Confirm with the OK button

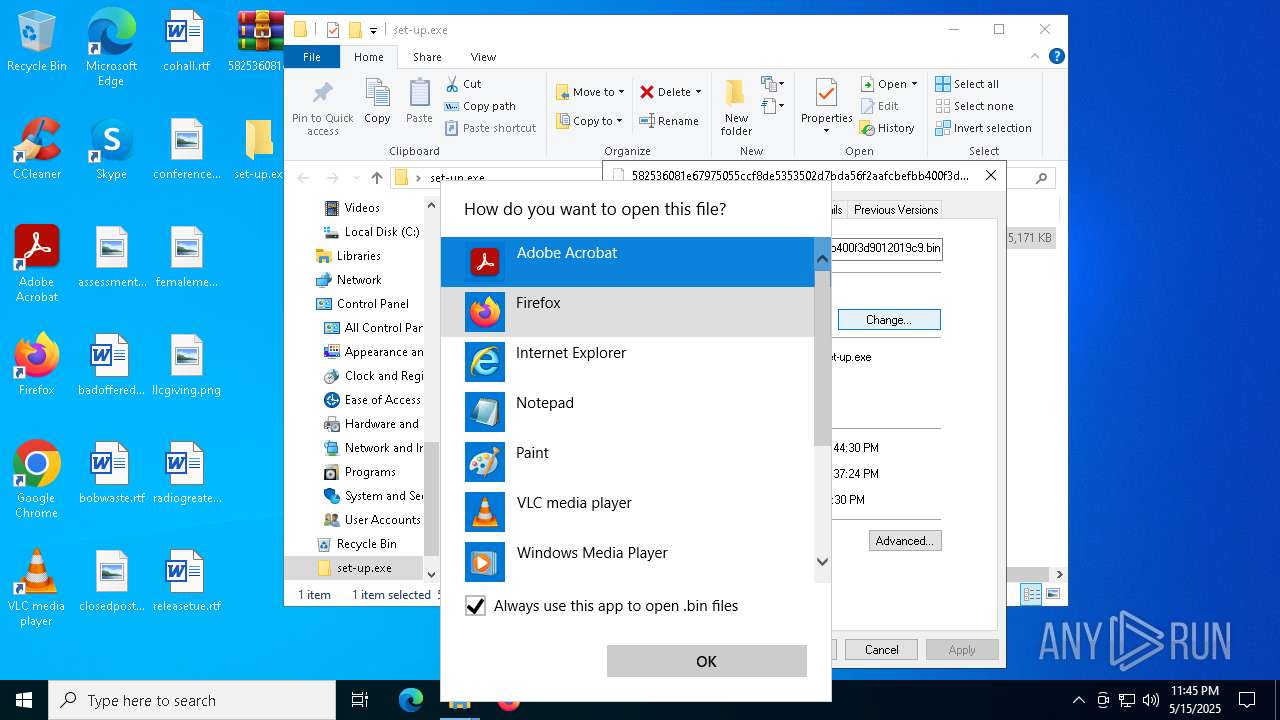tap(706, 661)
